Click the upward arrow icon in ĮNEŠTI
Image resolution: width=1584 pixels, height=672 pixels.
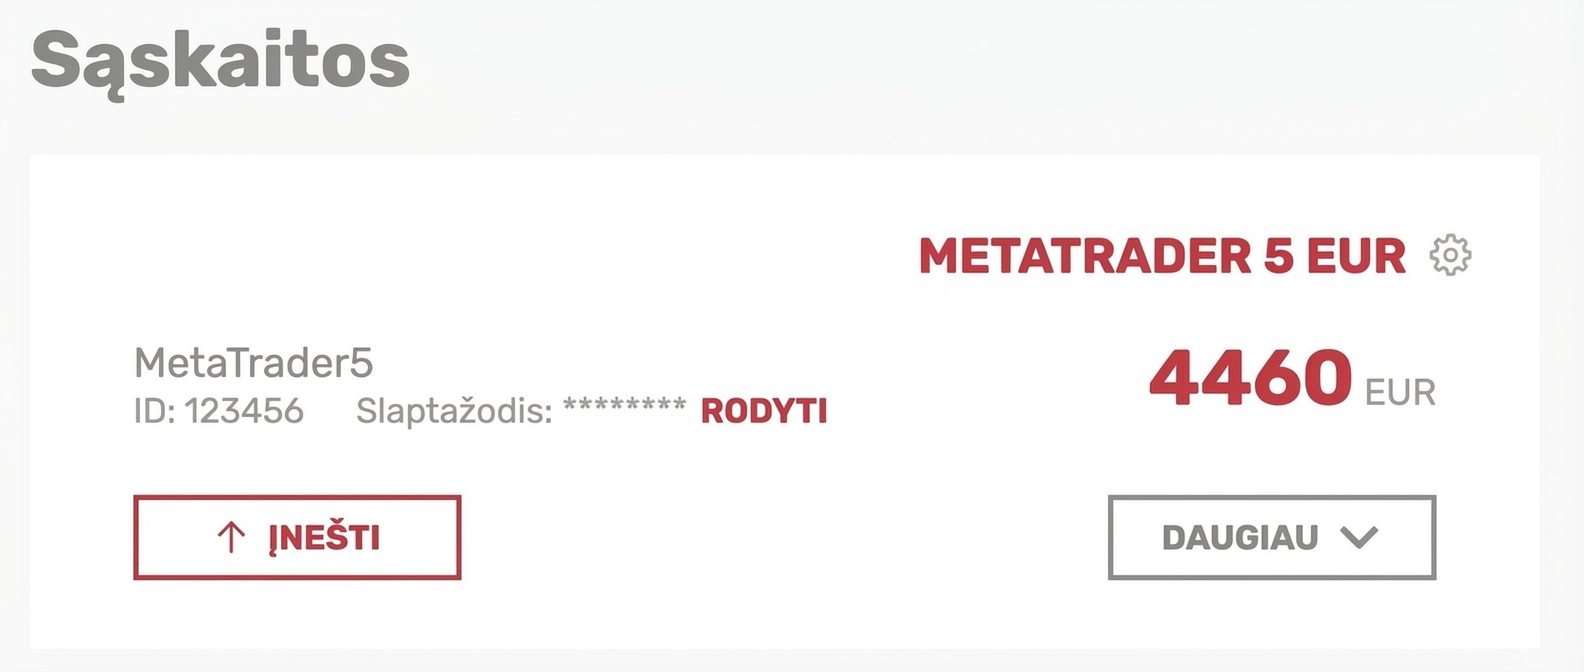point(231,537)
